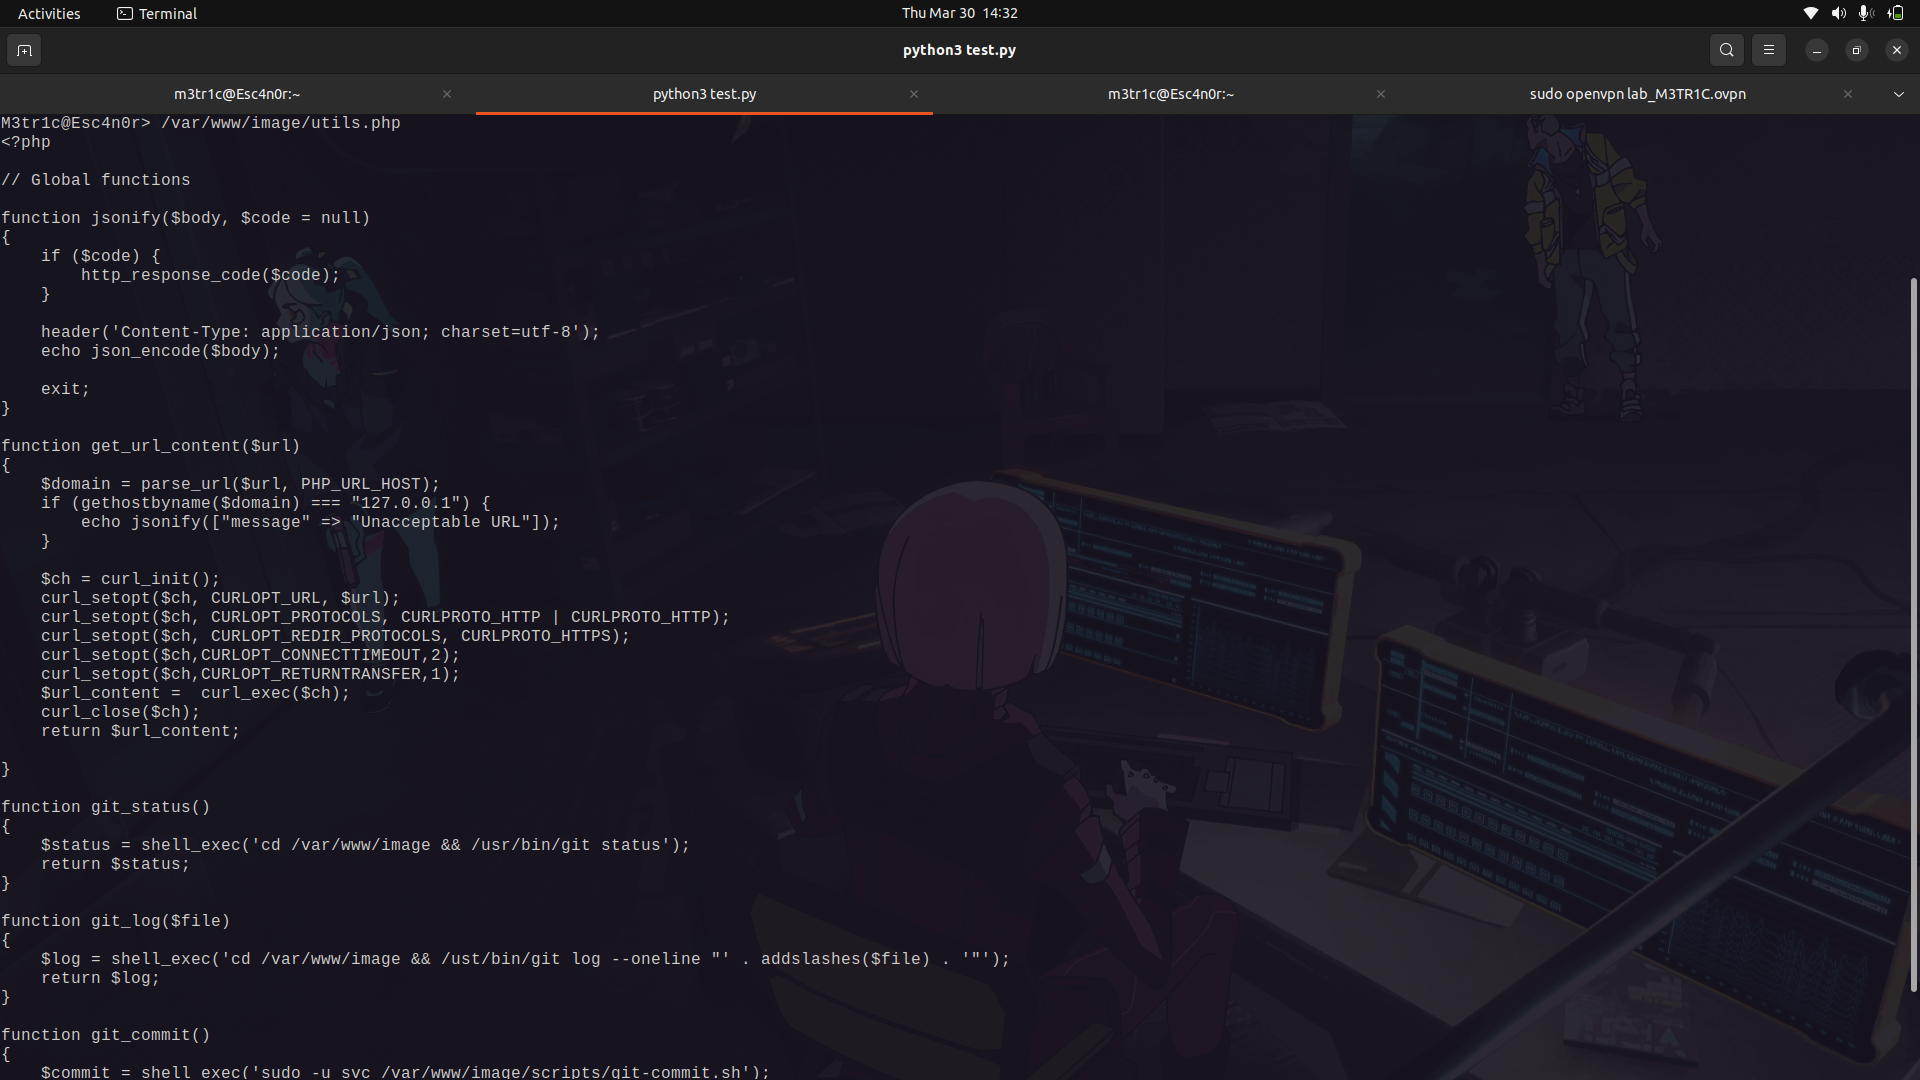Click the volume indicator icon
Image resolution: width=1920 pixels, height=1080 pixels.
1838,13
